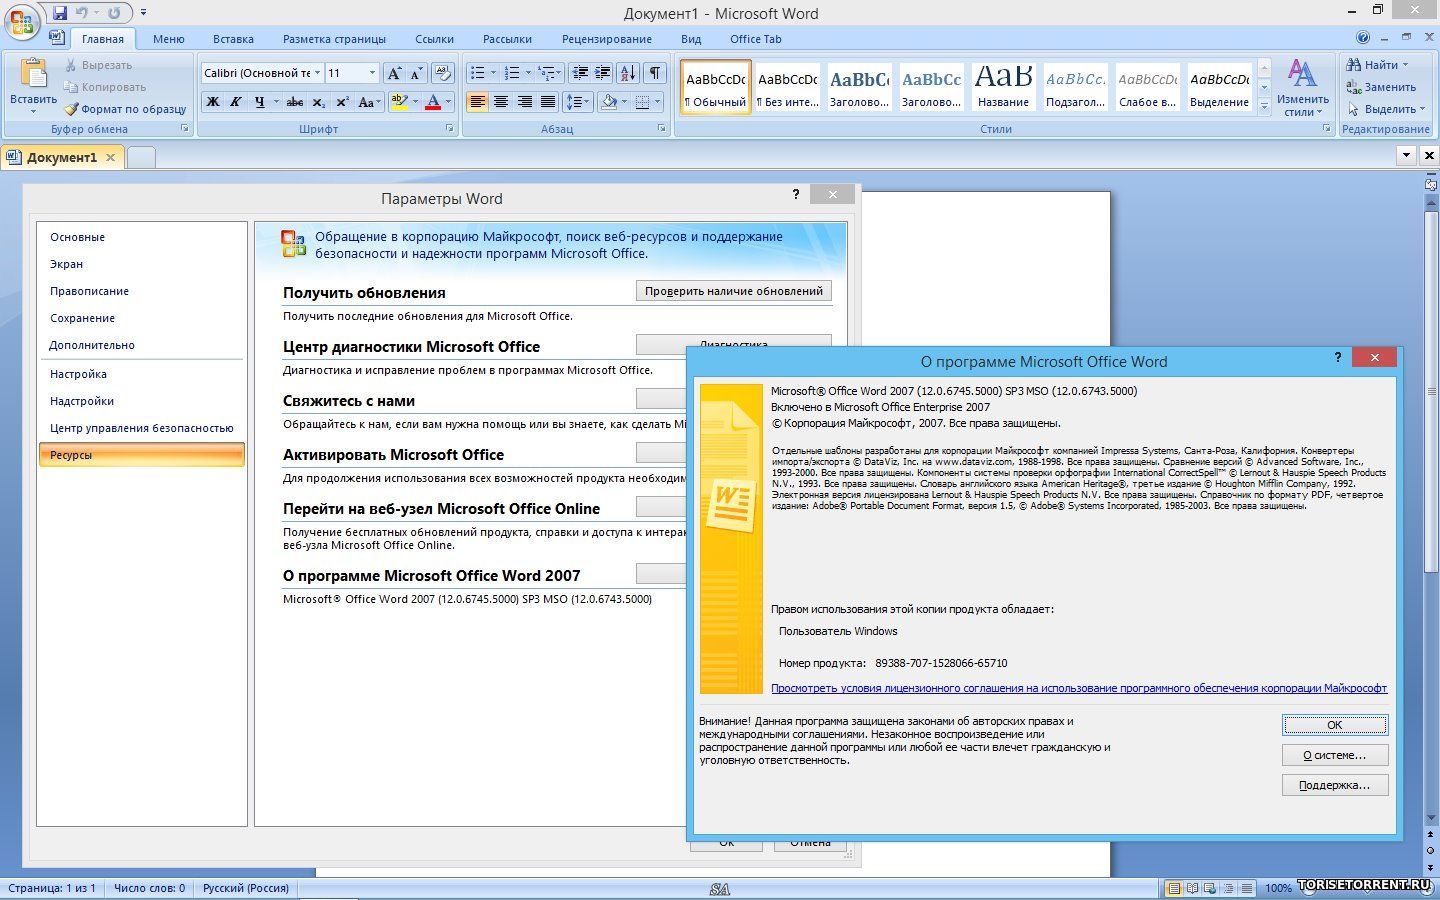Click the Undo arrow icon
The width and height of the screenshot is (1440, 900).
pyautogui.click(x=83, y=13)
